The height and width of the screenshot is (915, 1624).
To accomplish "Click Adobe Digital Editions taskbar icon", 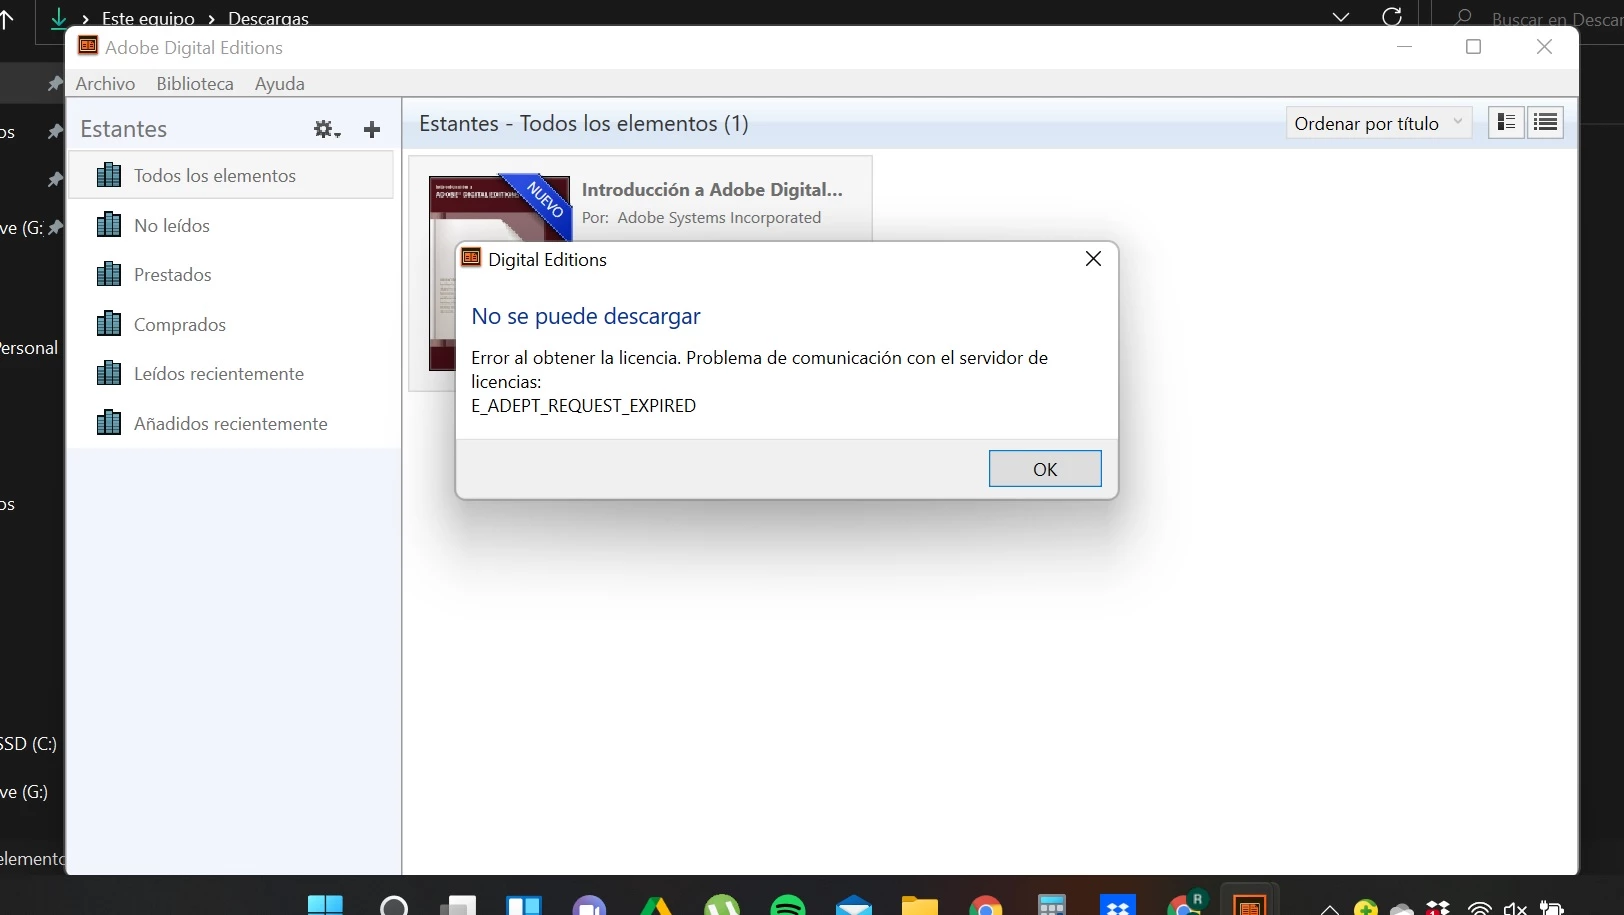I will click(x=1249, y=904).
